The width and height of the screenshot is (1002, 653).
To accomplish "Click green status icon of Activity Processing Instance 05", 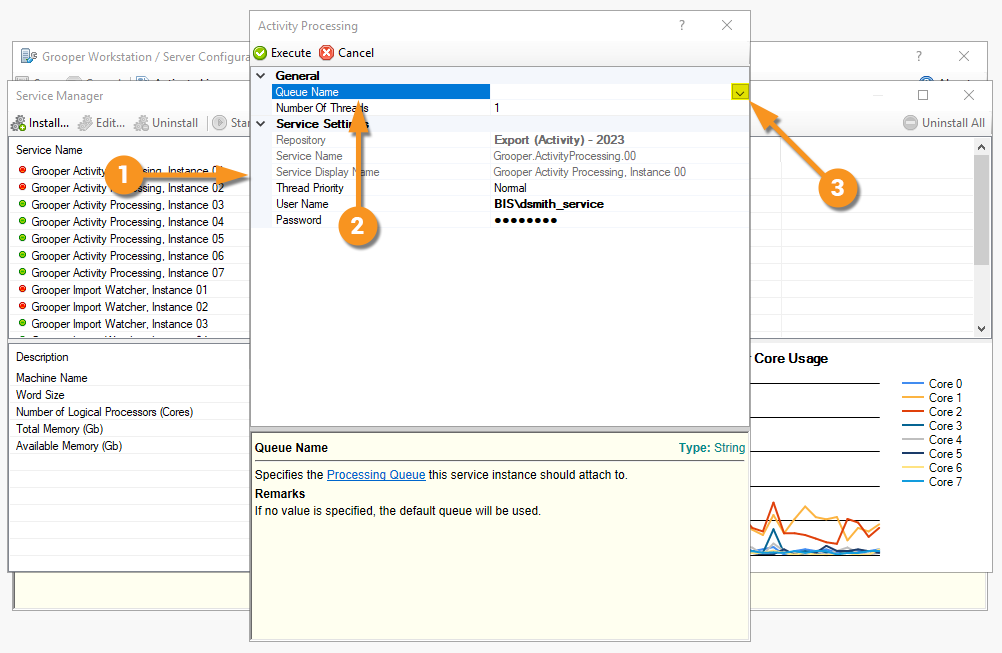I will [22, 238].
